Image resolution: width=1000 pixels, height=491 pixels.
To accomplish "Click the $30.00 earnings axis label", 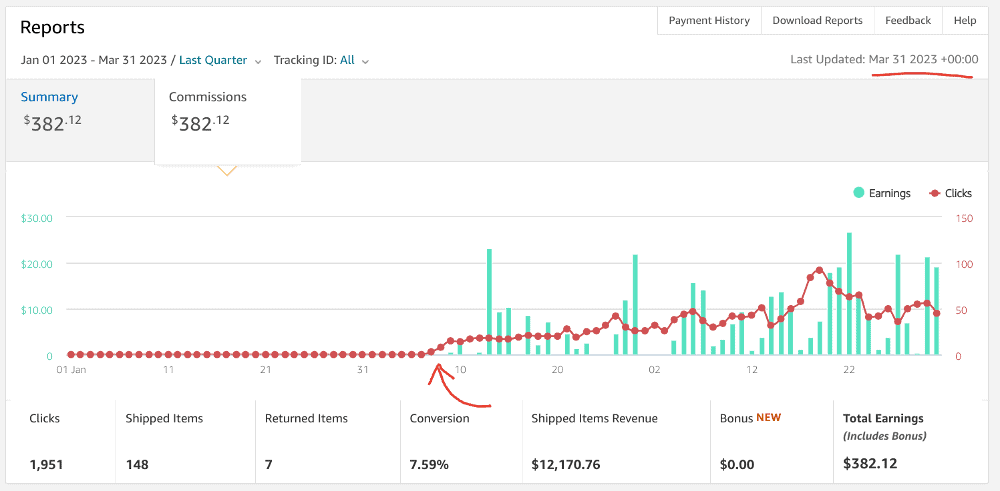I will click(x=36, y=217).
